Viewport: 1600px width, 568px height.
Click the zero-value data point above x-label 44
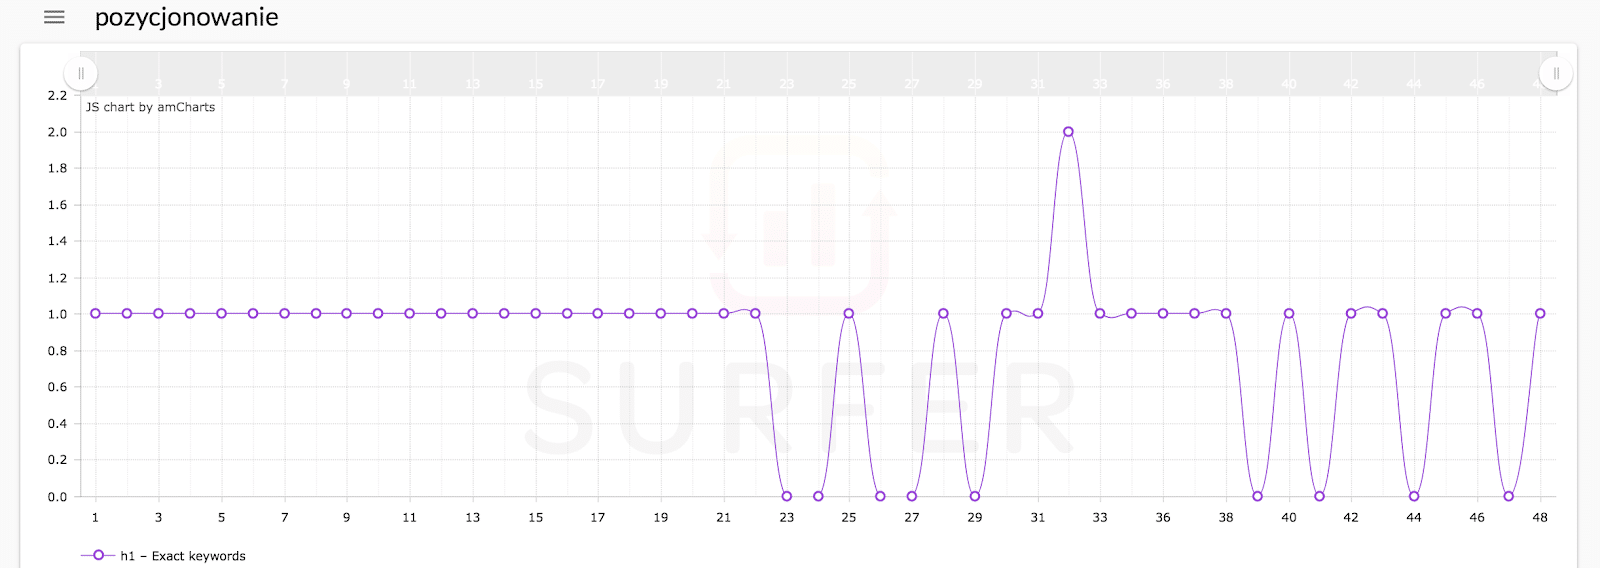(x=1414, y=496)
